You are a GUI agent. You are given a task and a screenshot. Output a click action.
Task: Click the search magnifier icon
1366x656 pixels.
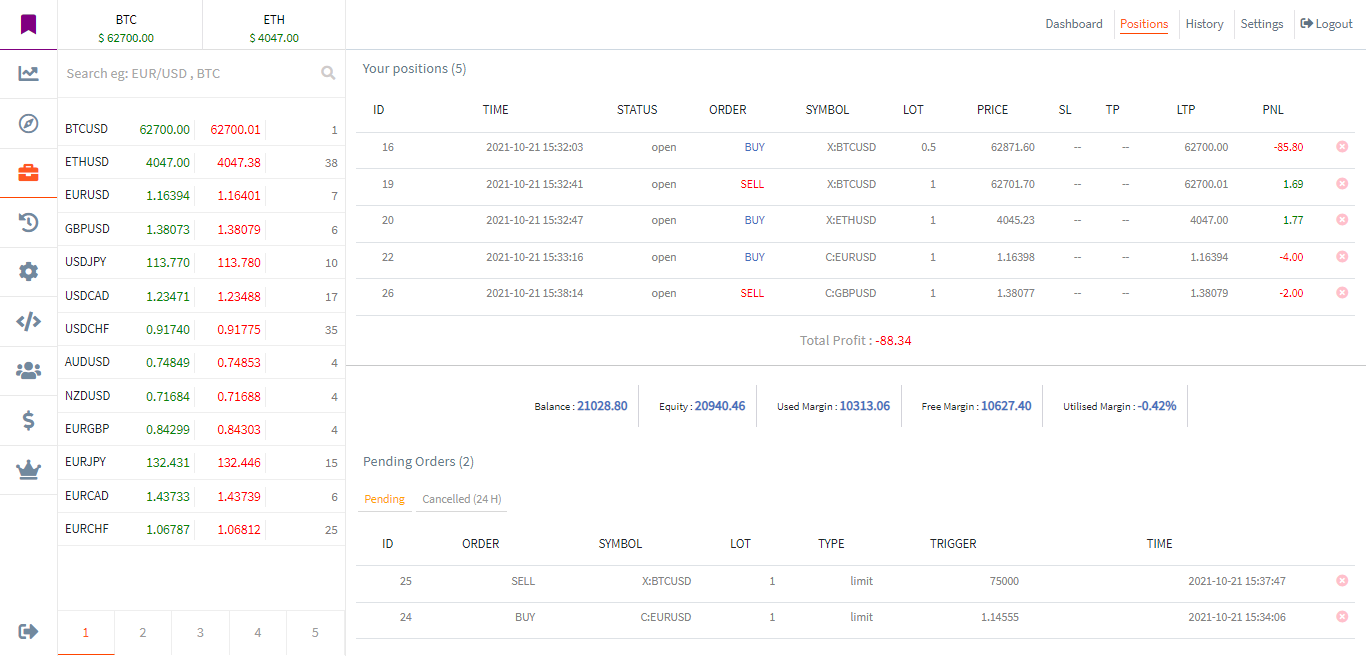[328, 73]
